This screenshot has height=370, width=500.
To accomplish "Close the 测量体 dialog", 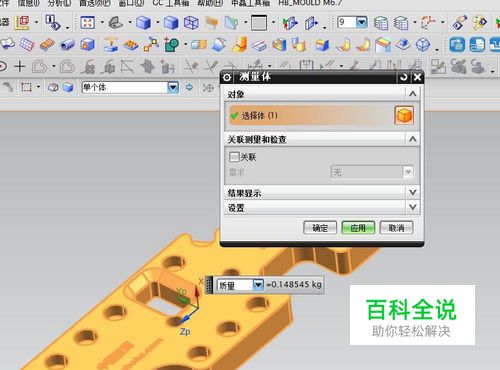I will tap(417, 77).
